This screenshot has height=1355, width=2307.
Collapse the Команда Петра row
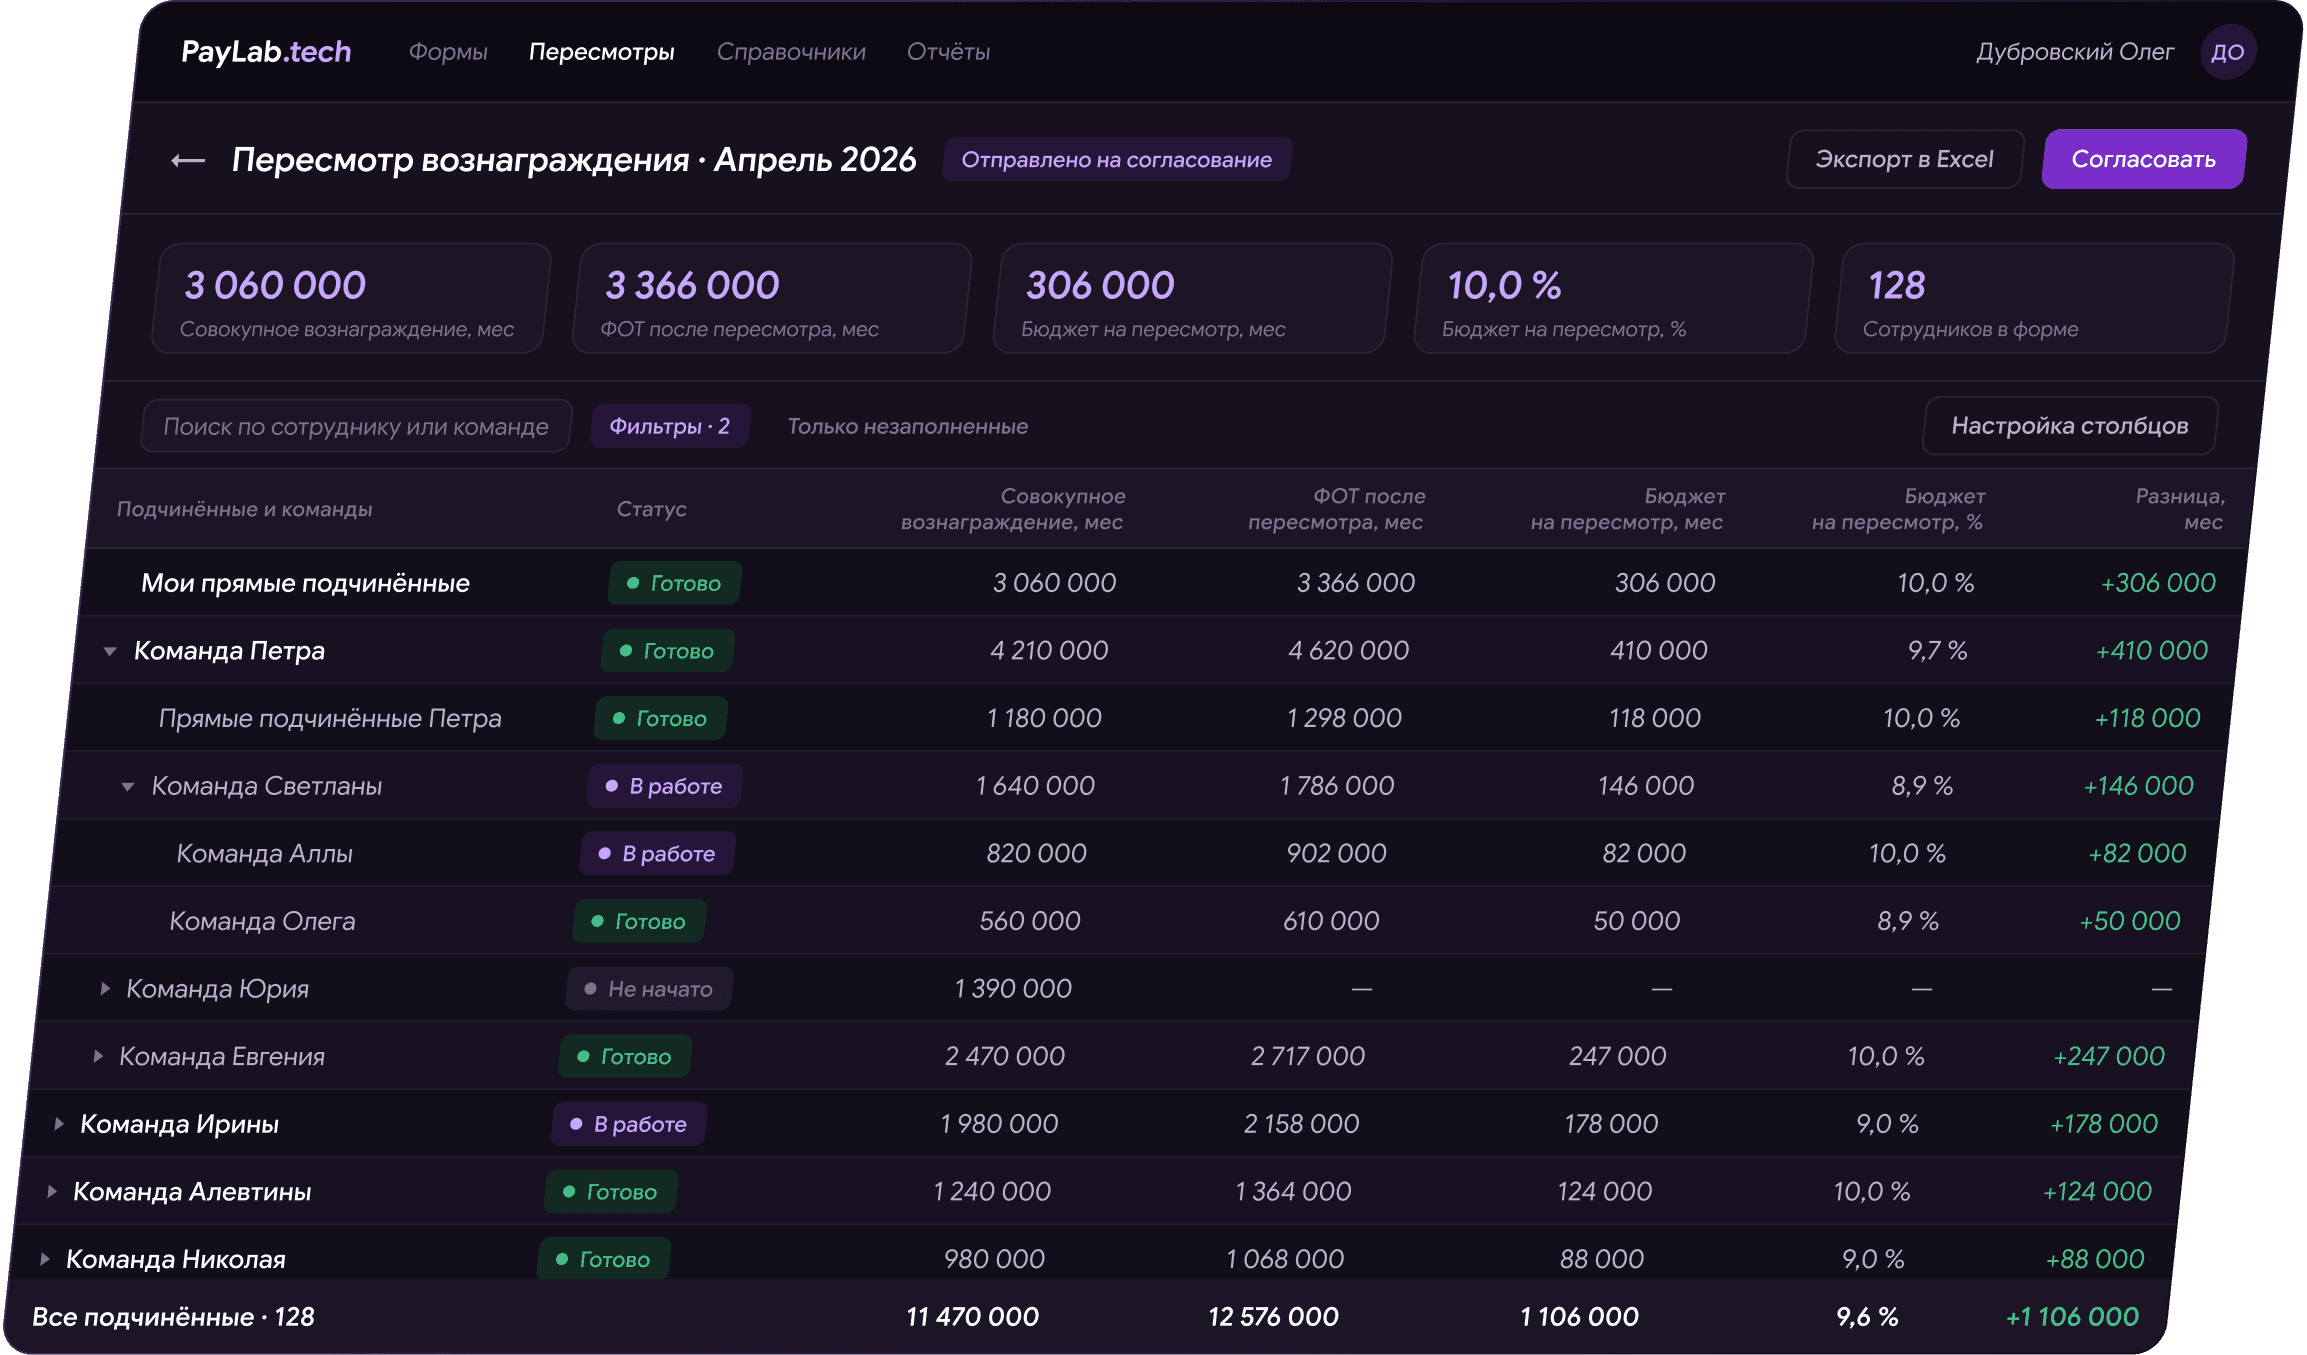[110, 651]
